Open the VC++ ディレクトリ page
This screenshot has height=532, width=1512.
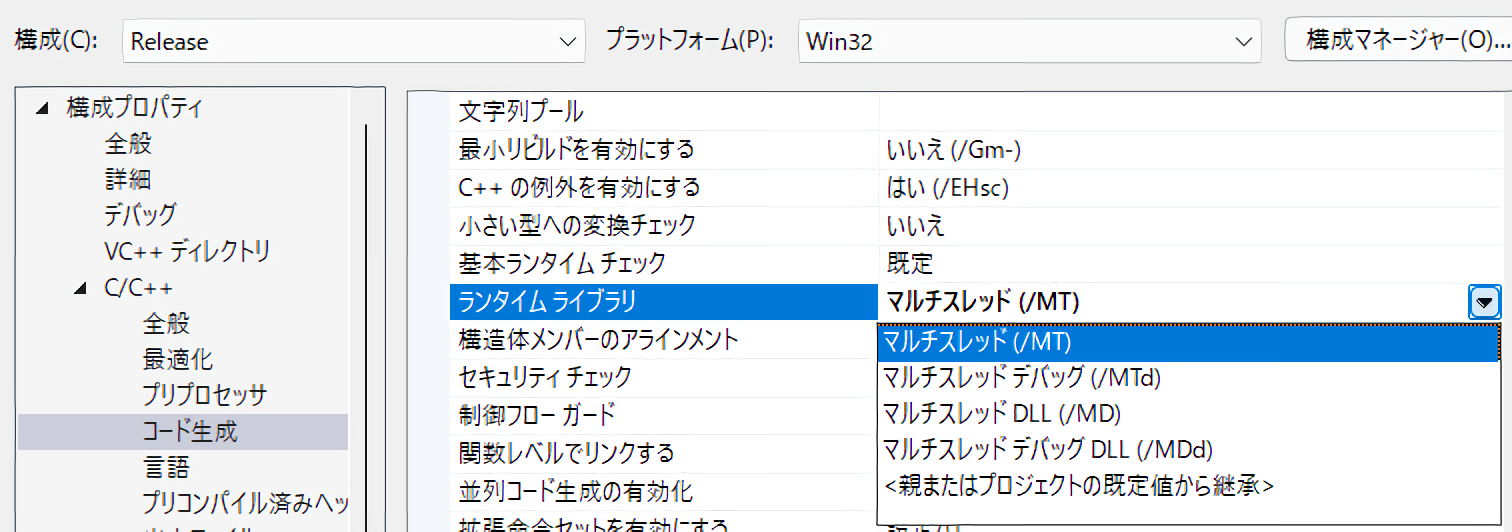(187, 251)
